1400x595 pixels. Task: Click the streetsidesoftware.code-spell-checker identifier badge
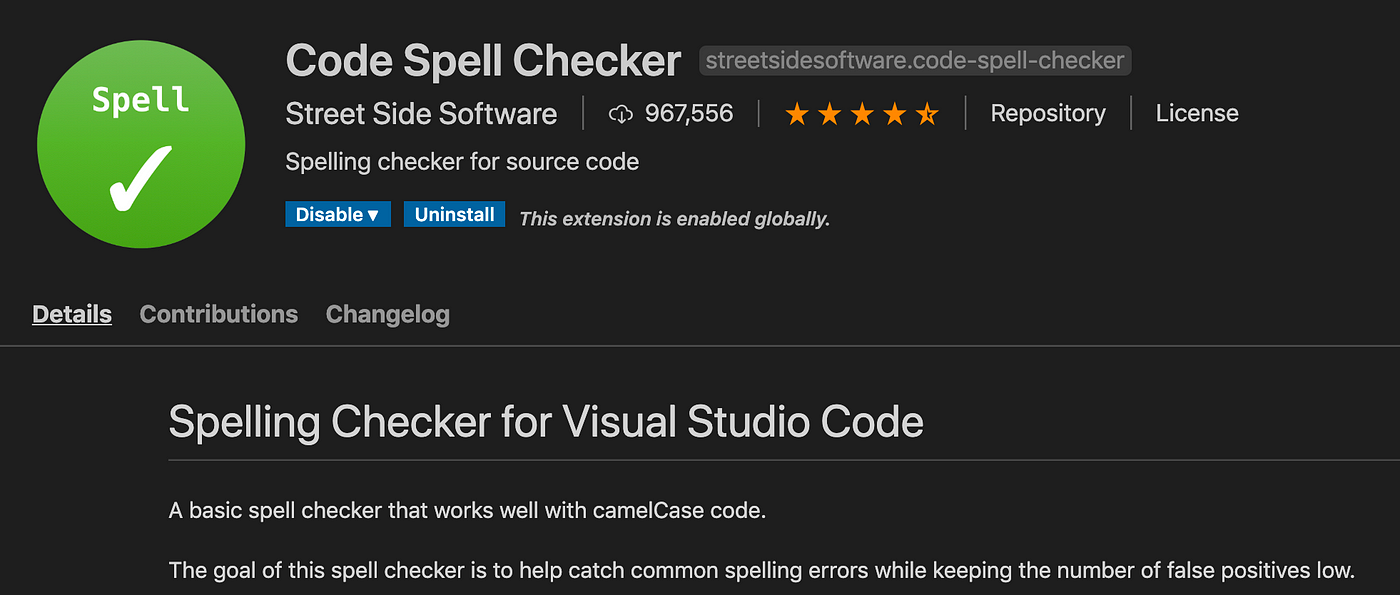(915, 60)
